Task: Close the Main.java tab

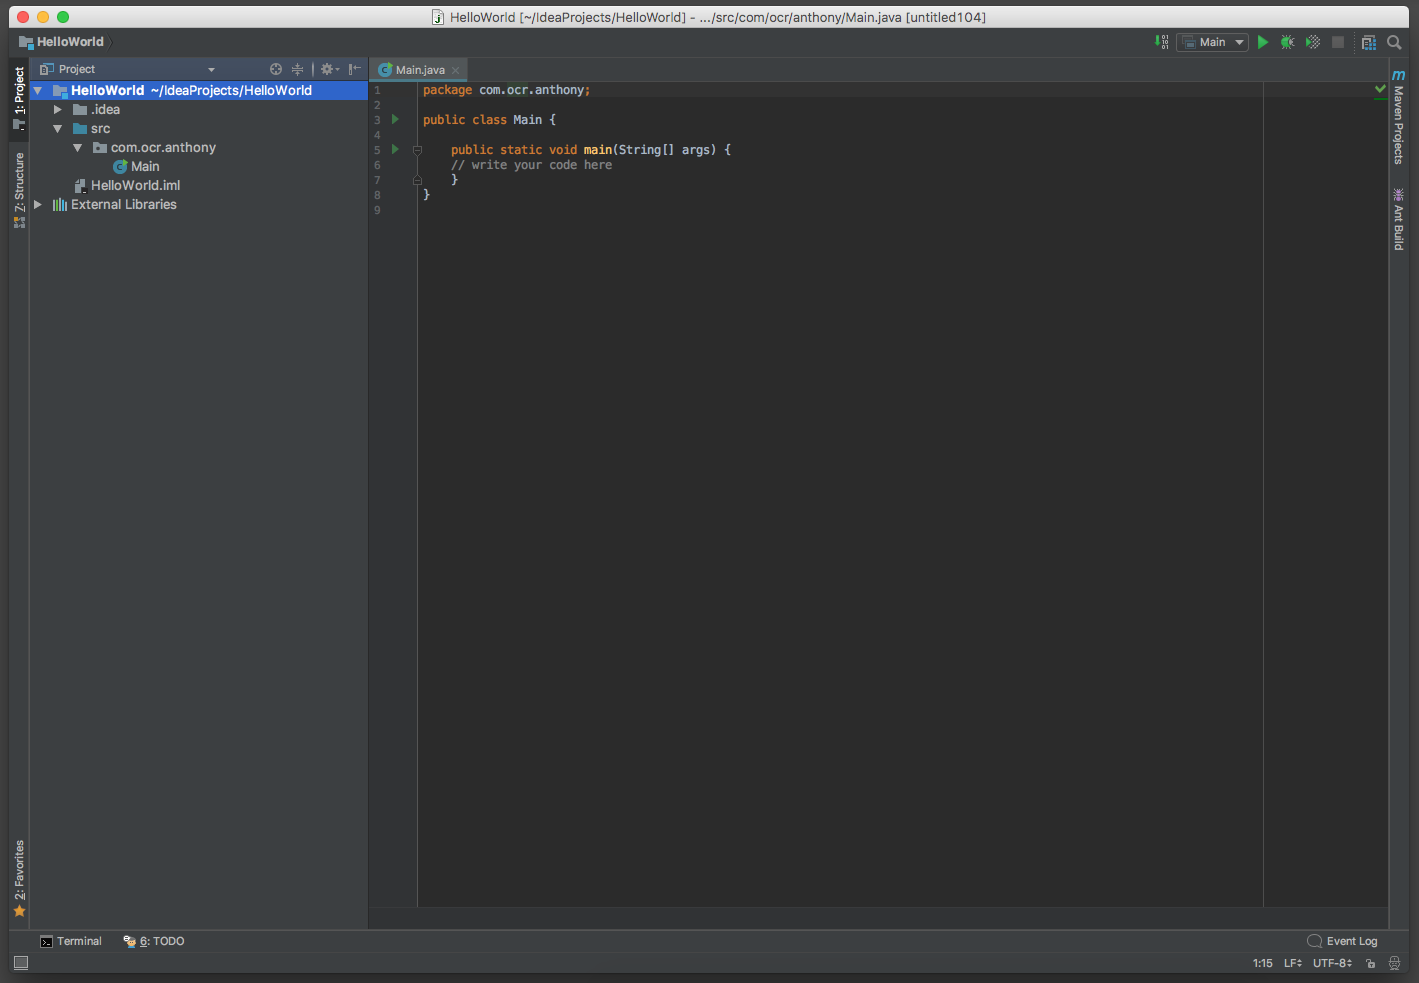Action: click(456, 70)
